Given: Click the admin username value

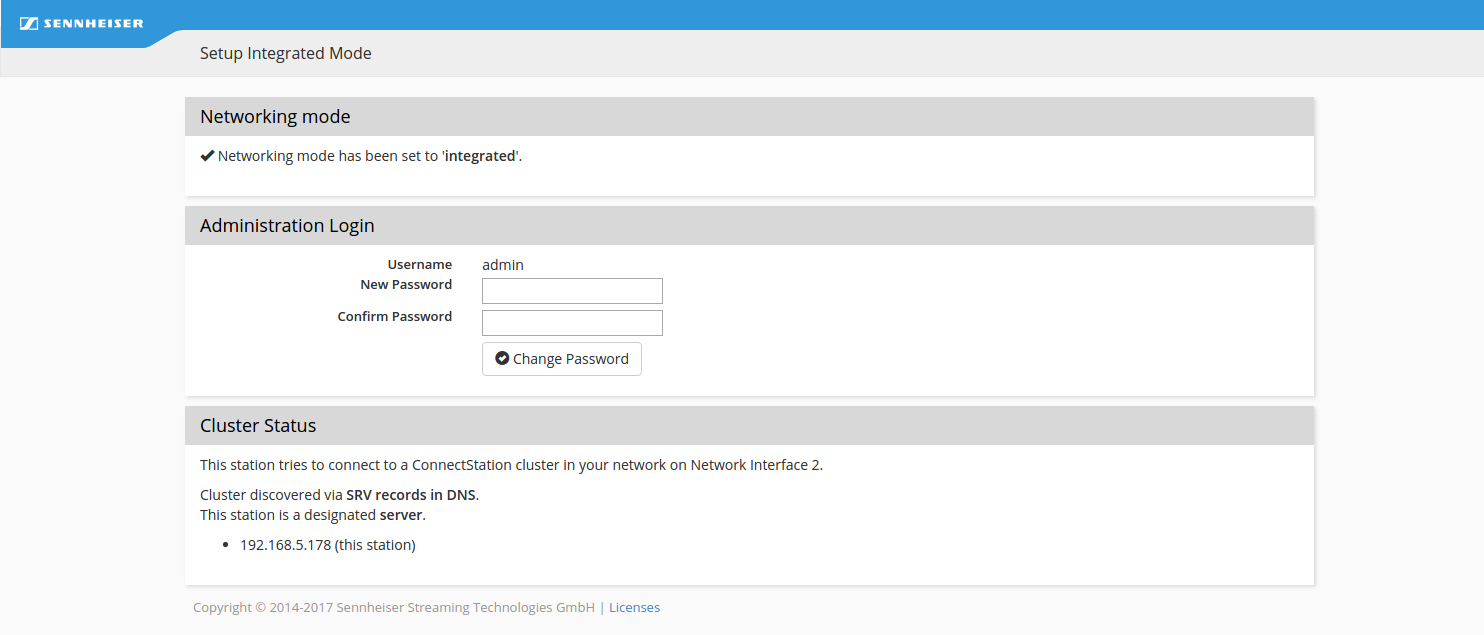Looking at the screenshot, I should click(x=503, y=265).
